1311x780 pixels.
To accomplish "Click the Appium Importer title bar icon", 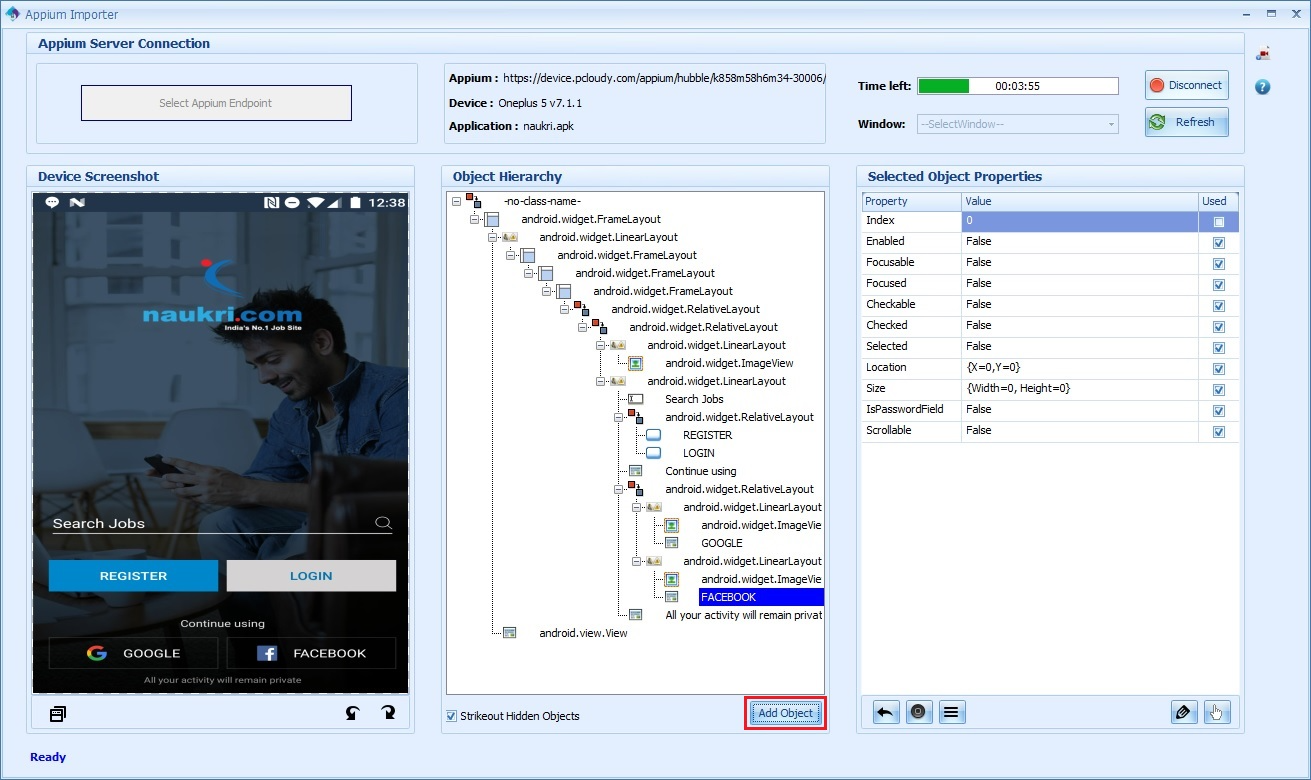I will tap(12, 14).
